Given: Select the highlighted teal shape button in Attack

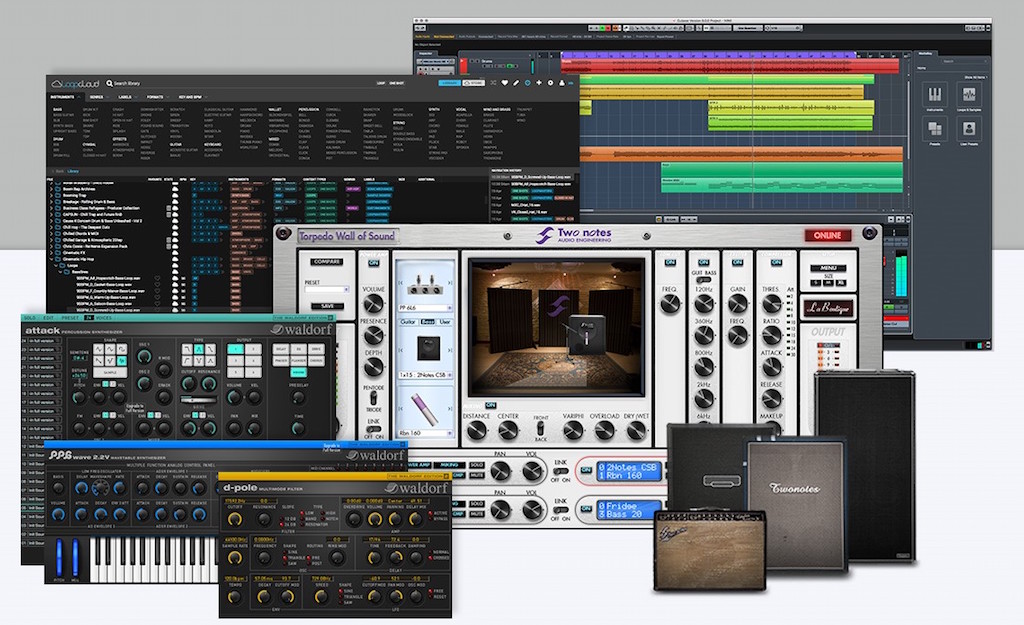Looking at the screenshot, I should (121, 360).
